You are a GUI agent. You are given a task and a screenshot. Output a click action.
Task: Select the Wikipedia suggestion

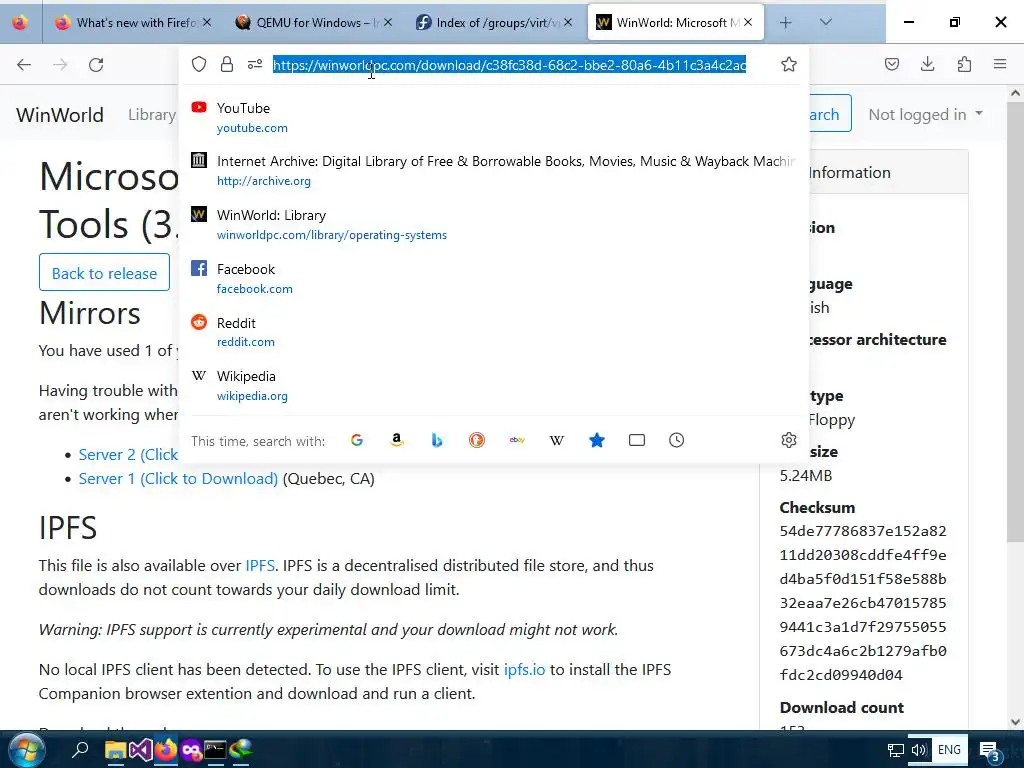[494, 386]
